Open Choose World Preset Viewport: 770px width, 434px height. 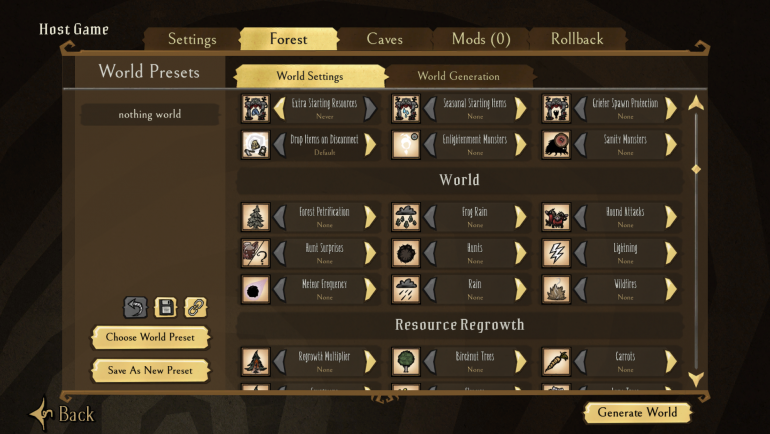[150, 337]
